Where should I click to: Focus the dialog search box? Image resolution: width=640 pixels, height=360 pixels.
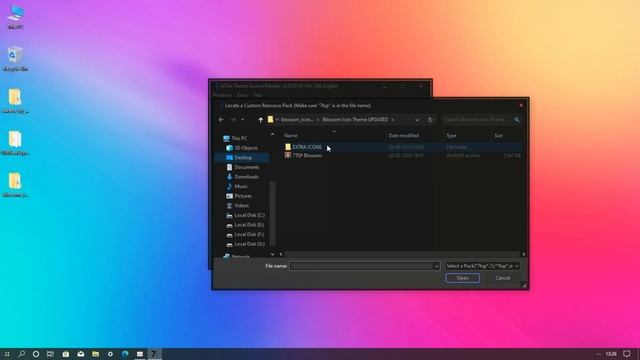(x=478, y=120)
